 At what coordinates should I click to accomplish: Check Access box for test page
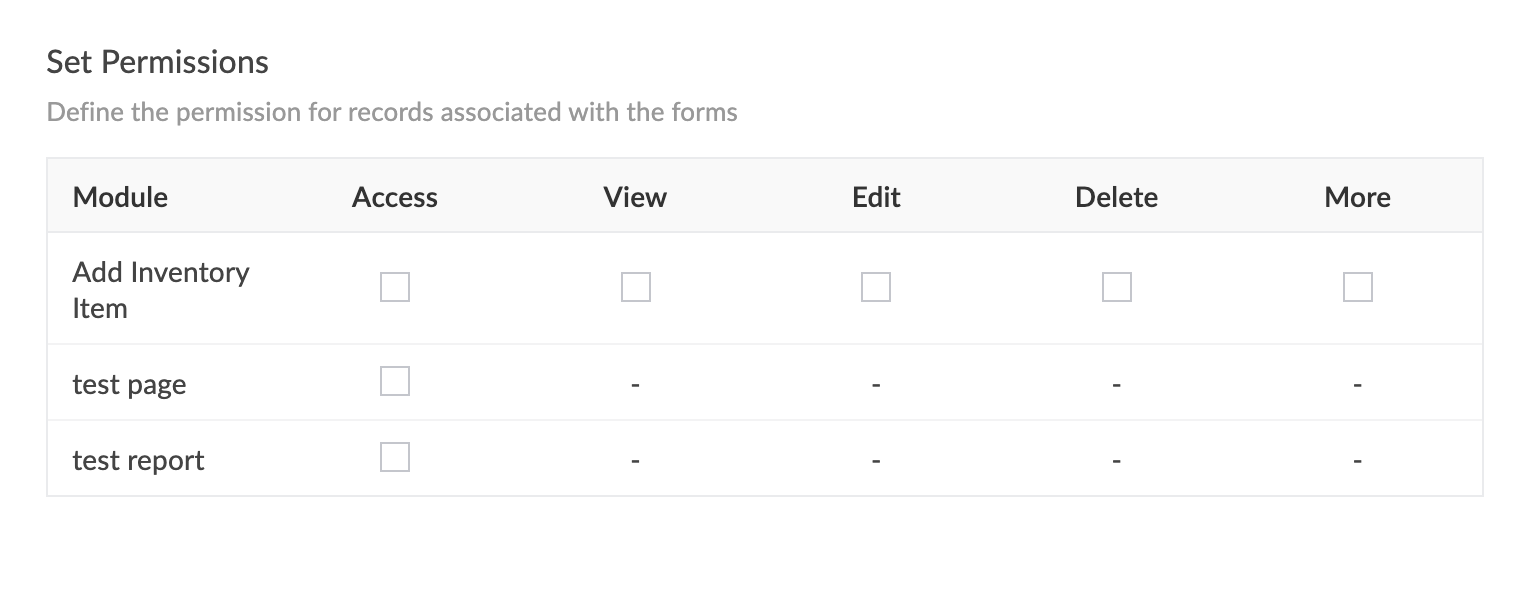point(395,381)
